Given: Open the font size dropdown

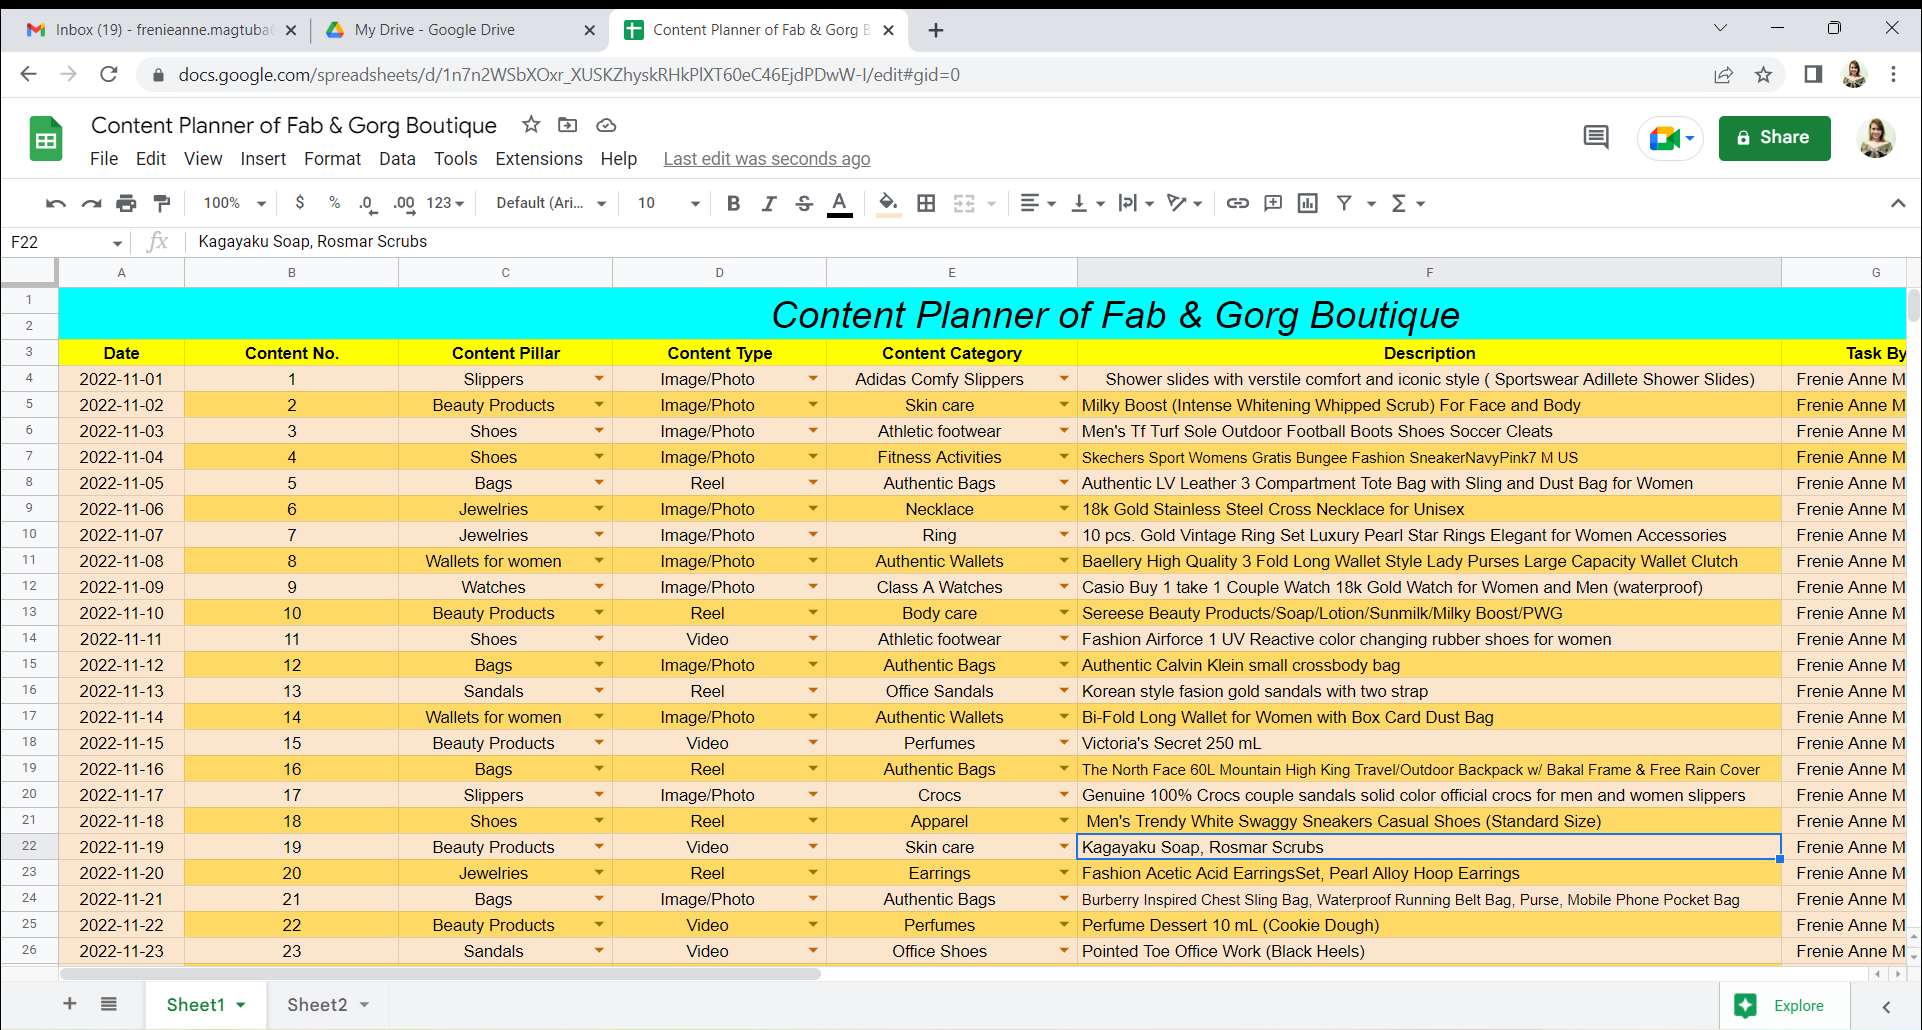Looking at the screenshot, I should [669, 203].
